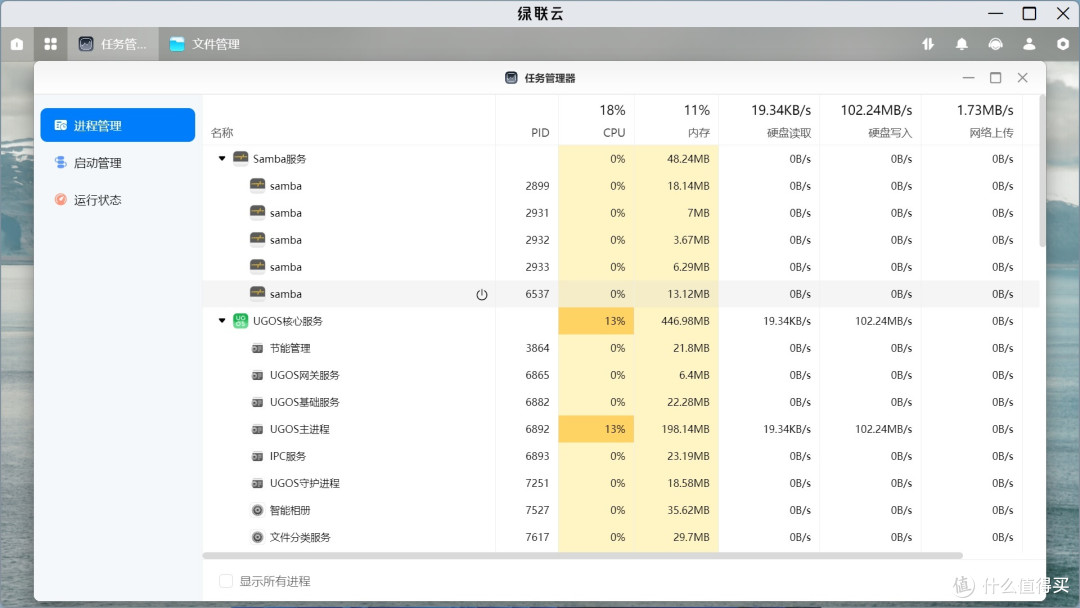This screenshot has height=608, width=1080.
Task: Select 进程管理 in the sidebar
Action: tap(118, 125)
